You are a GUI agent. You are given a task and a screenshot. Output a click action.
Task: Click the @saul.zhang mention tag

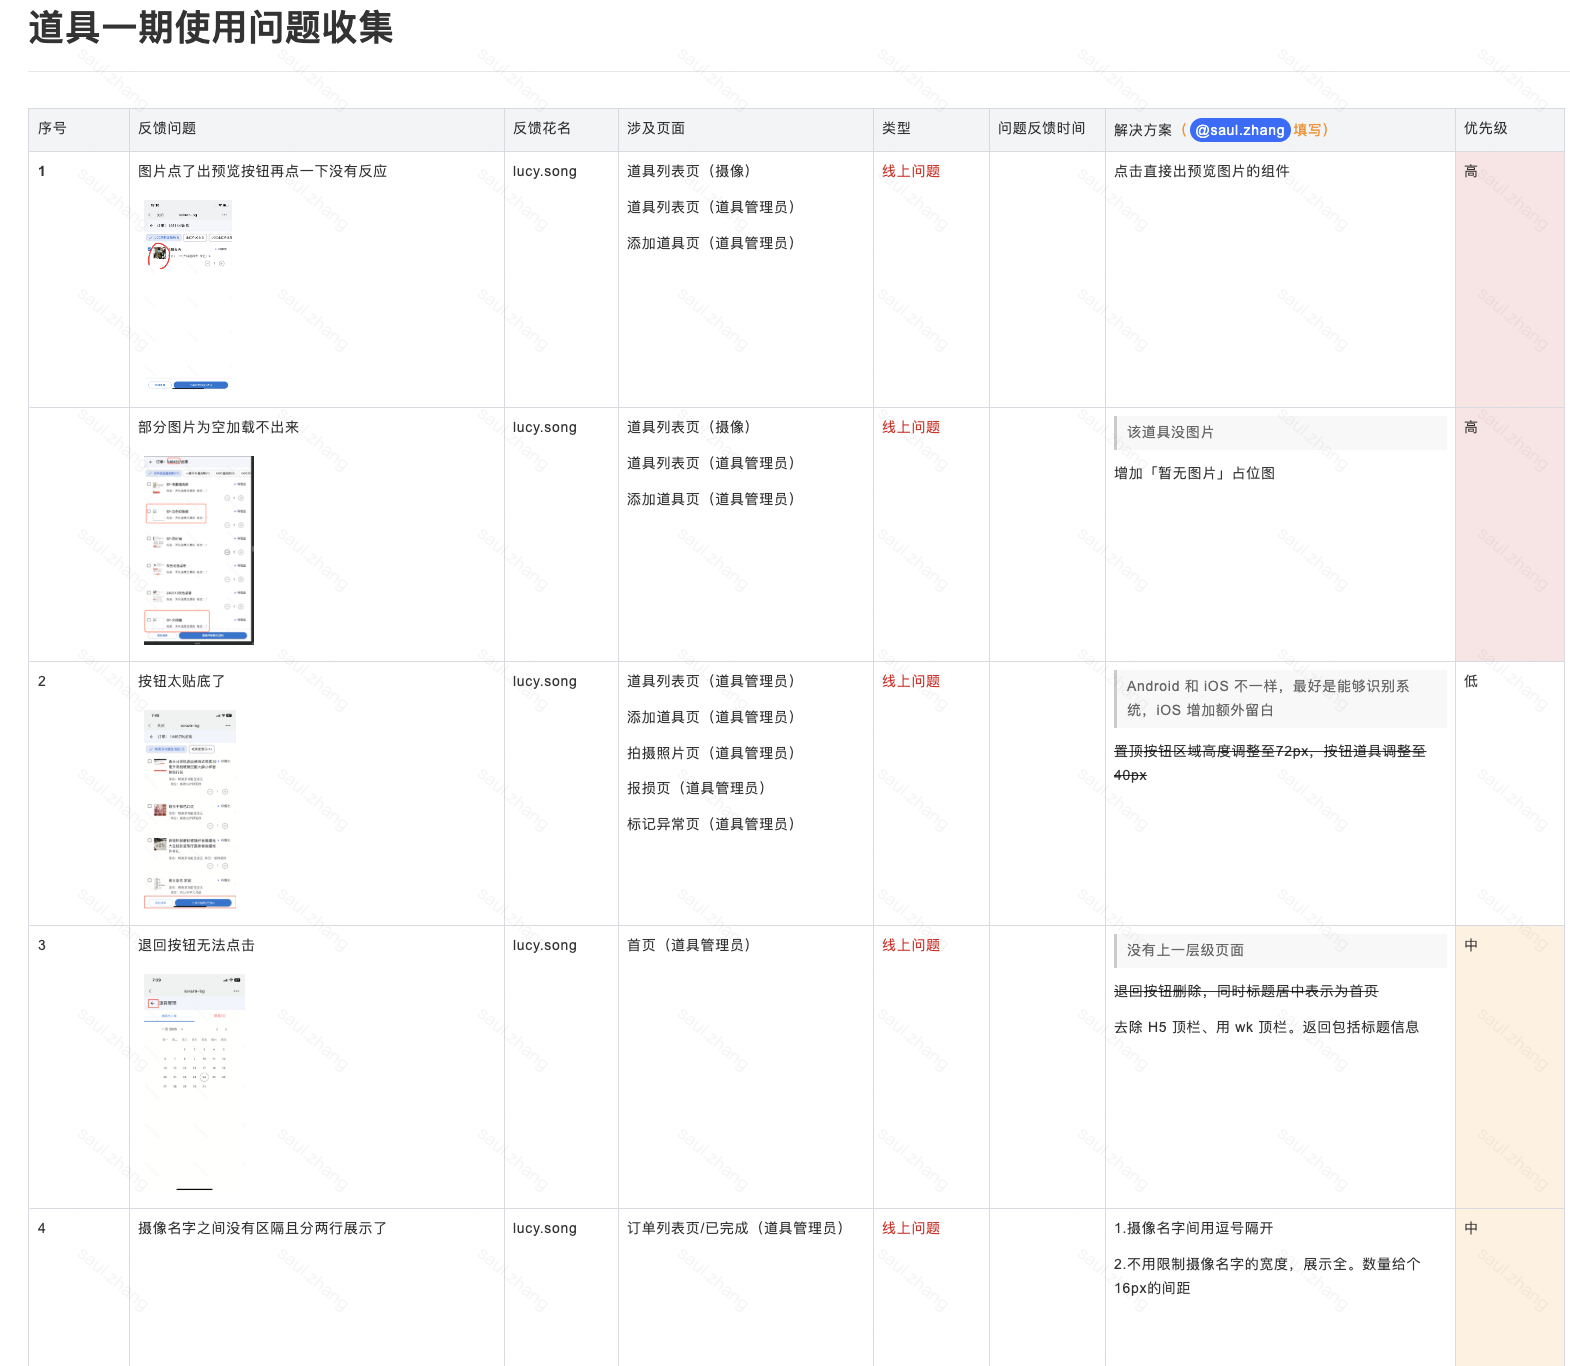point(1239,130)
